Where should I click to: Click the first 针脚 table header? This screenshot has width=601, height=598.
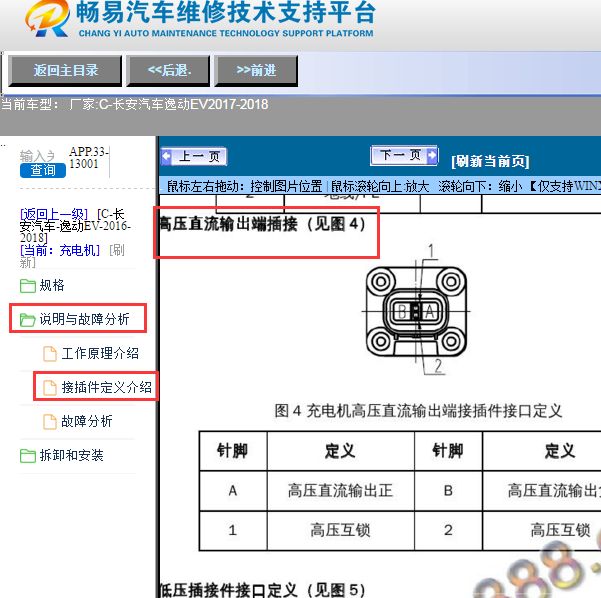pos(233,451)
